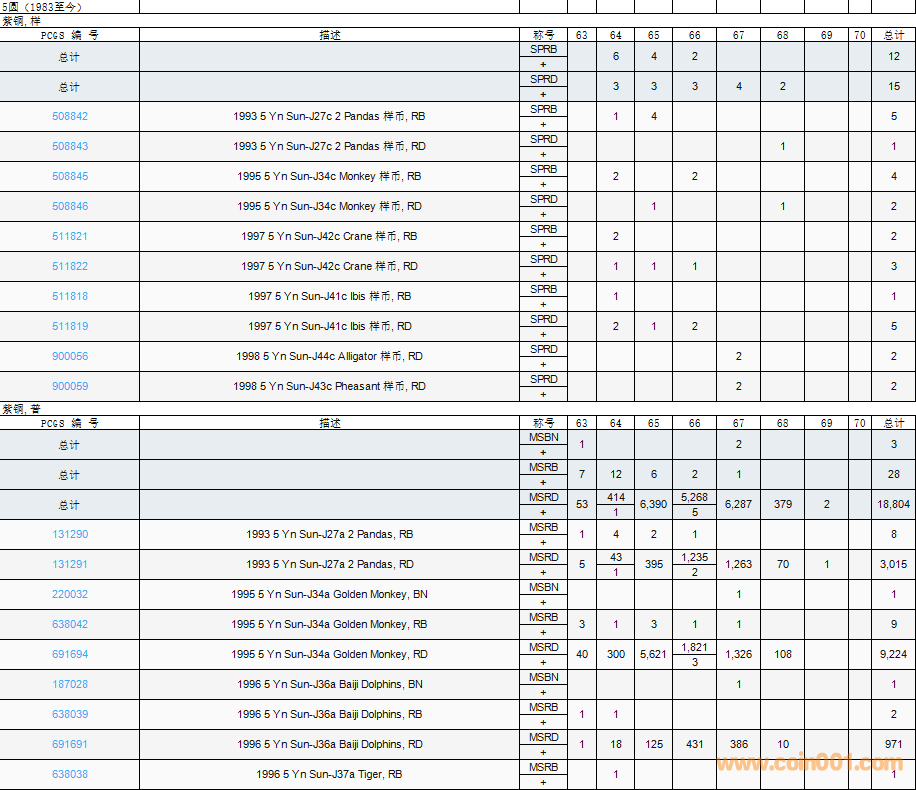Select the 9,224 total cell for Golden Monkey RD

[x=893, y=655]
